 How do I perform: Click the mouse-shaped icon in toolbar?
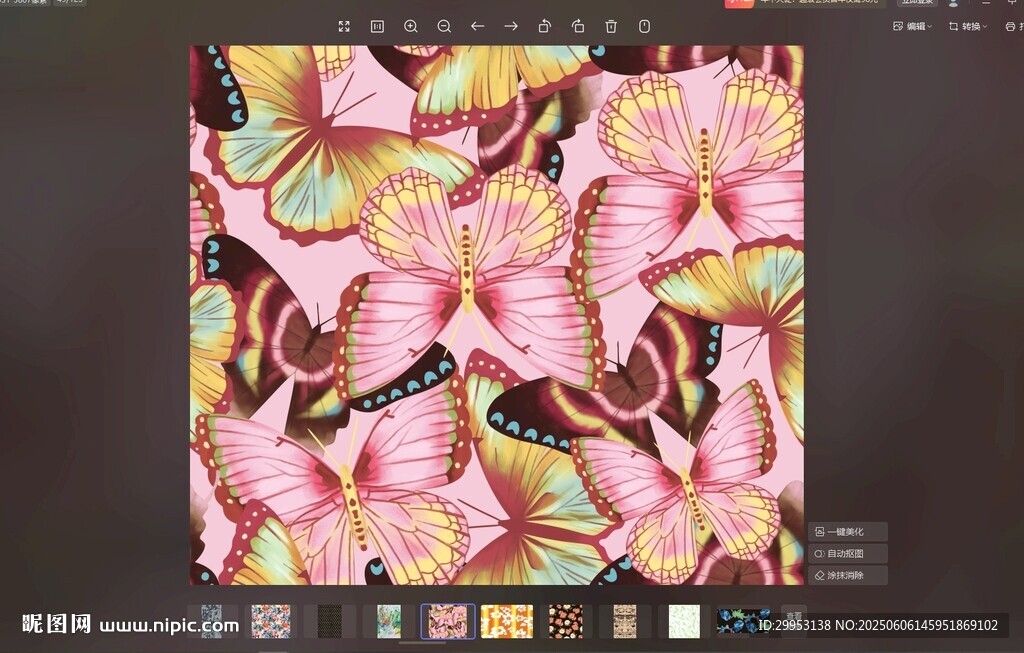(x=644, y=26)
